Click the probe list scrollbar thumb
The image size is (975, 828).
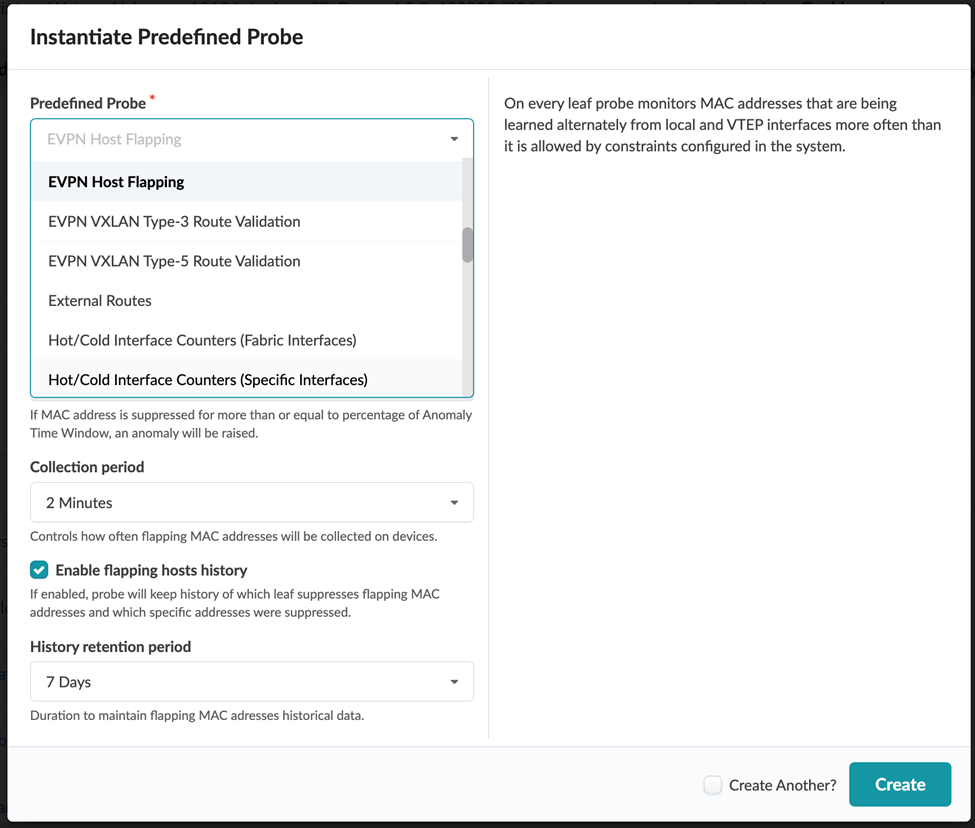[467, 245]
